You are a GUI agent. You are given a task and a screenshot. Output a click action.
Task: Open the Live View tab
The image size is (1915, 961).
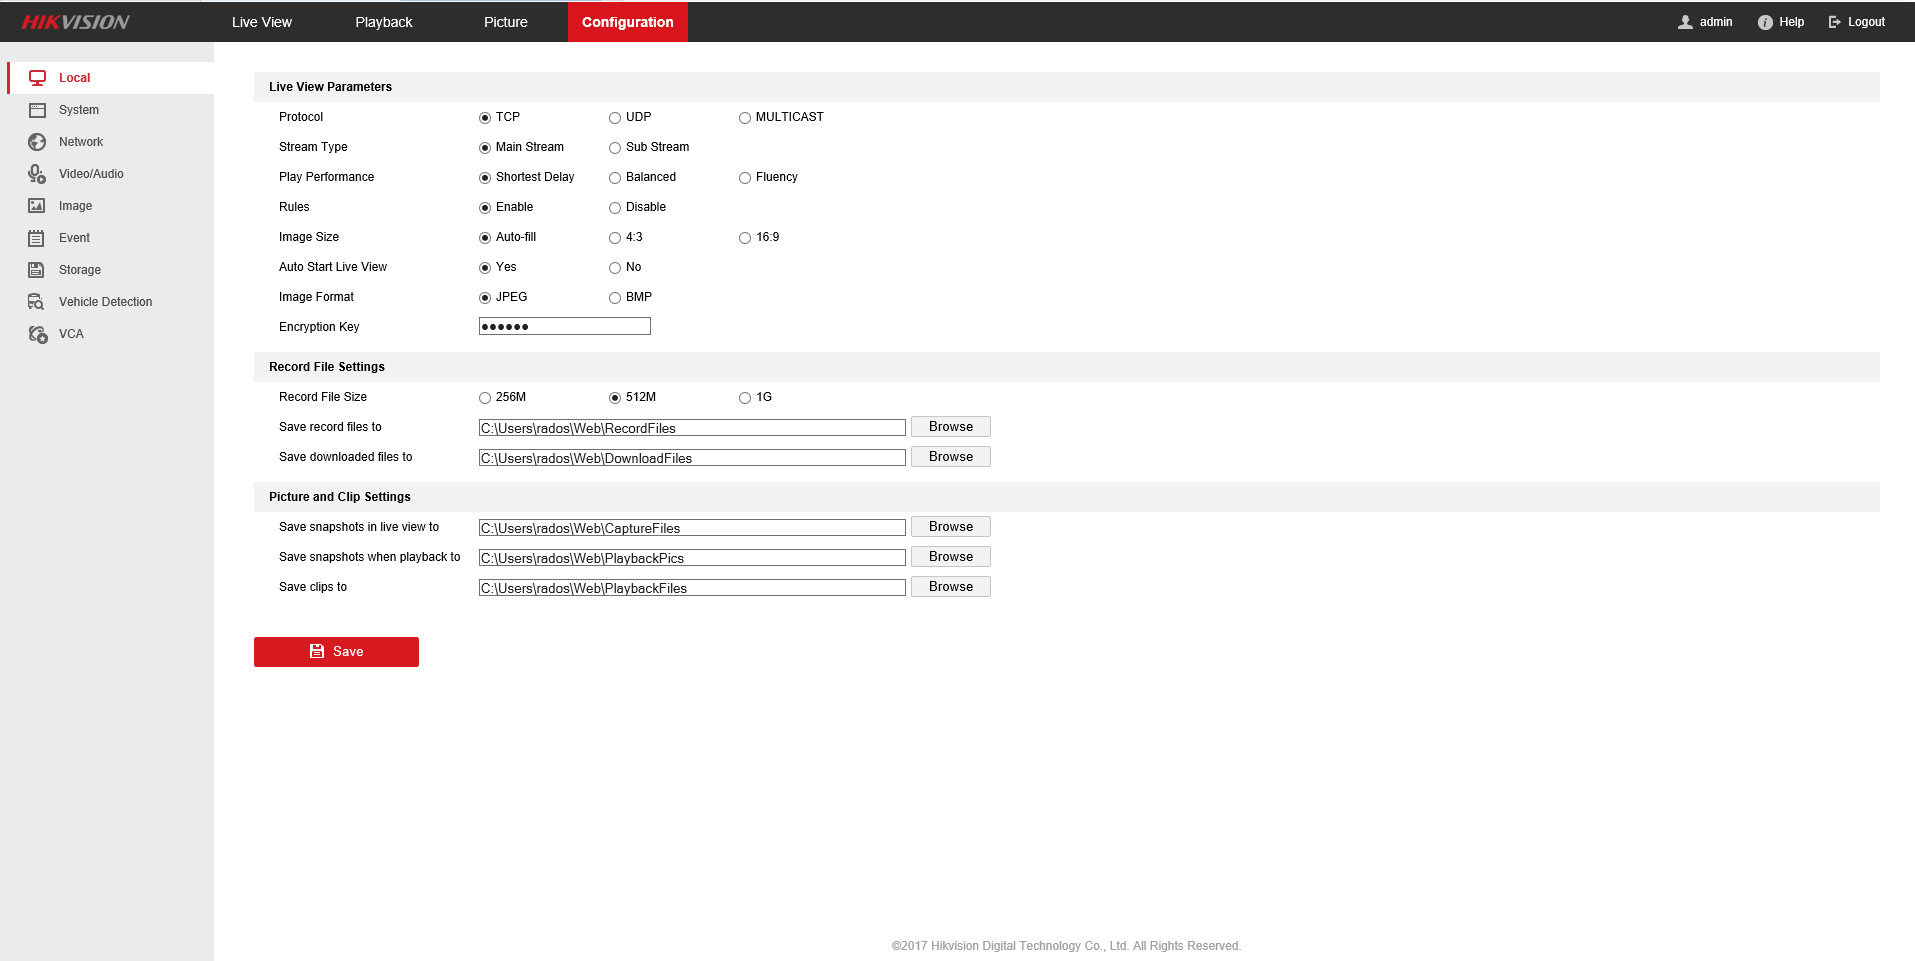(261, 22)
